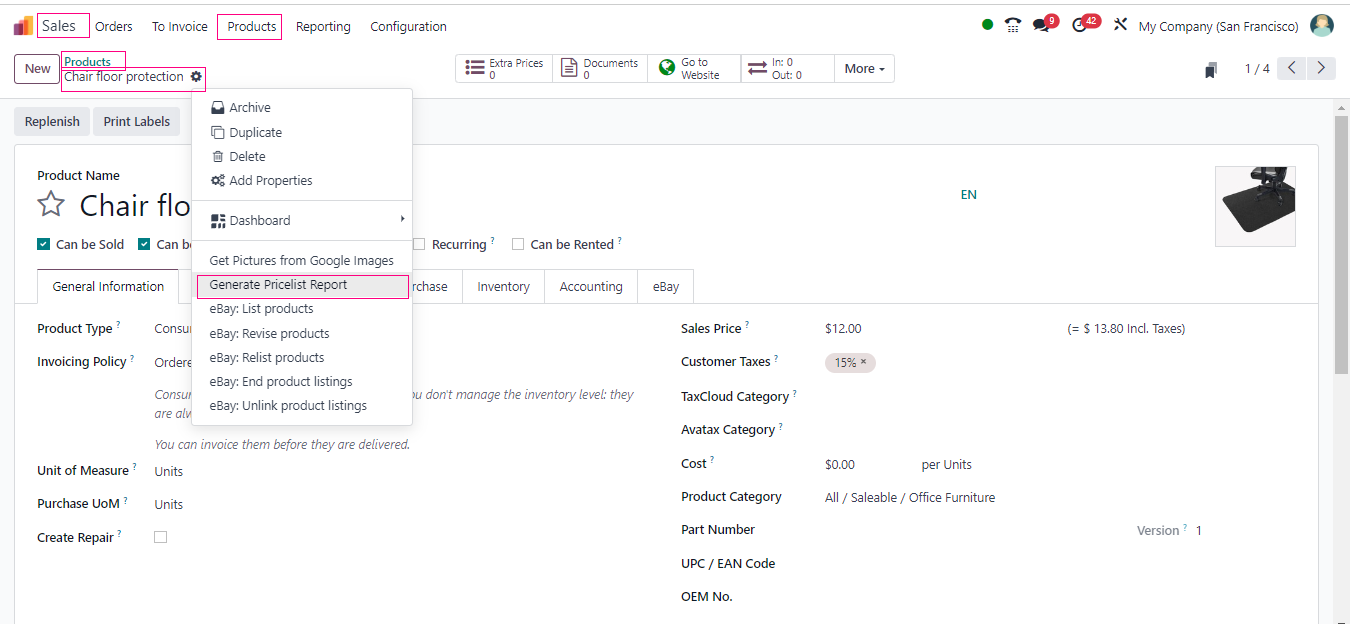Enable the Recurring checkbox
The height and width of the screenshot is (624, 1350).
pyautogui.click(x=420, y=244)
